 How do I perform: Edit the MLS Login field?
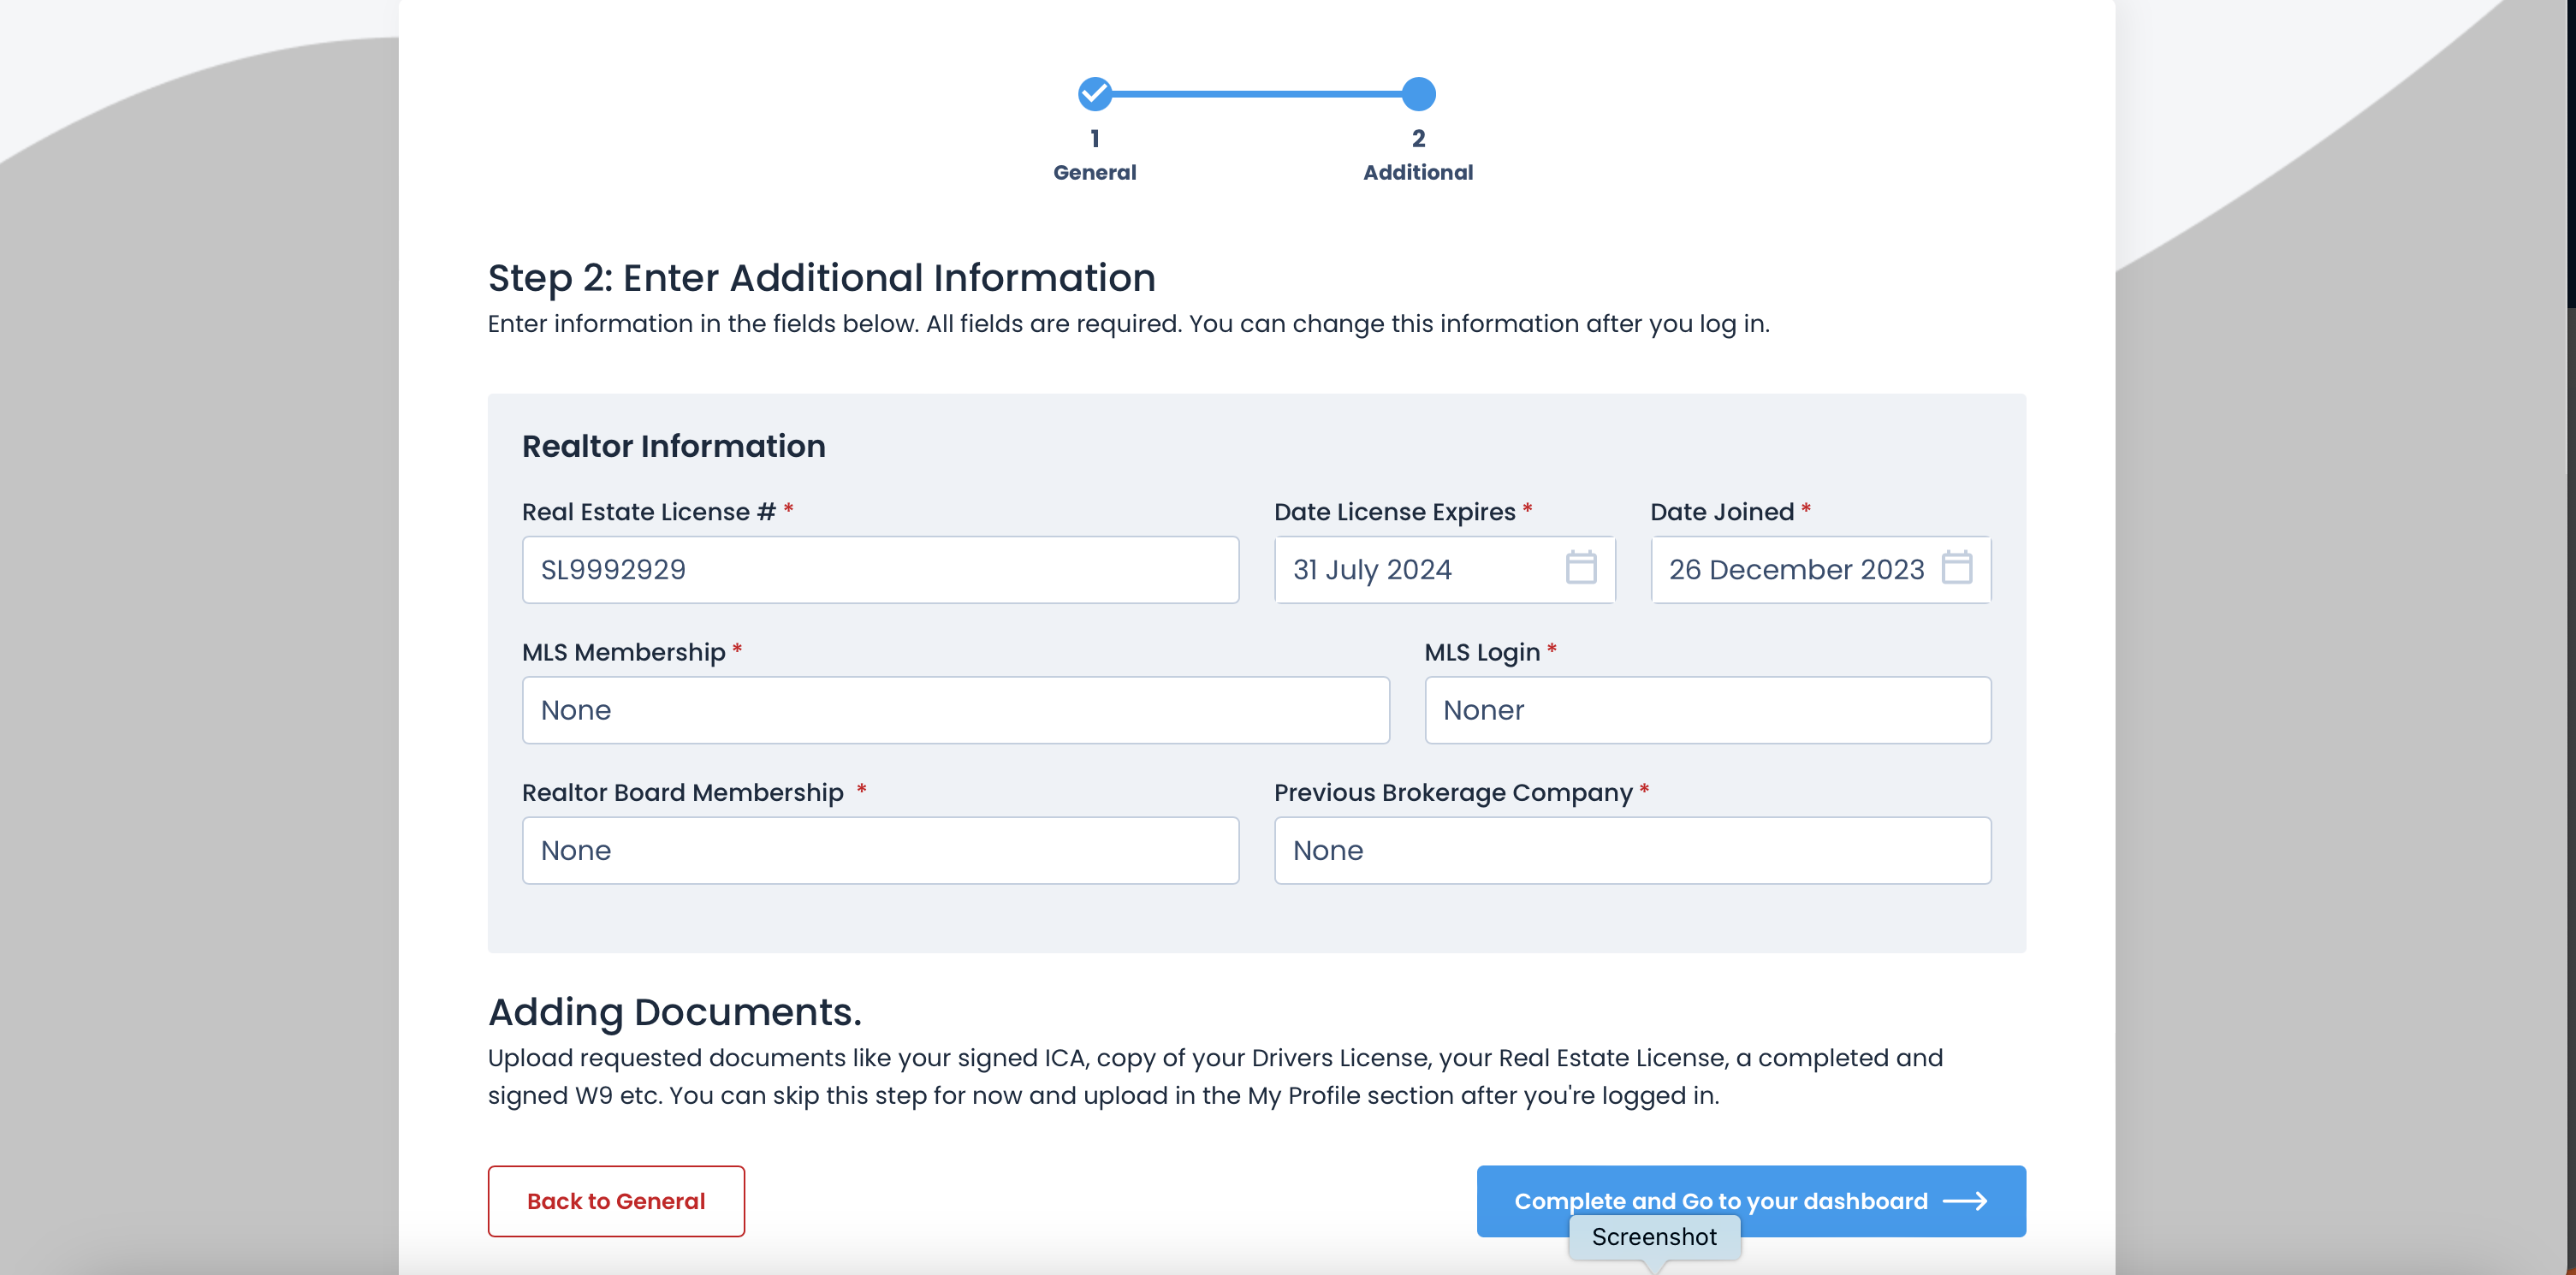(1707, 710)
